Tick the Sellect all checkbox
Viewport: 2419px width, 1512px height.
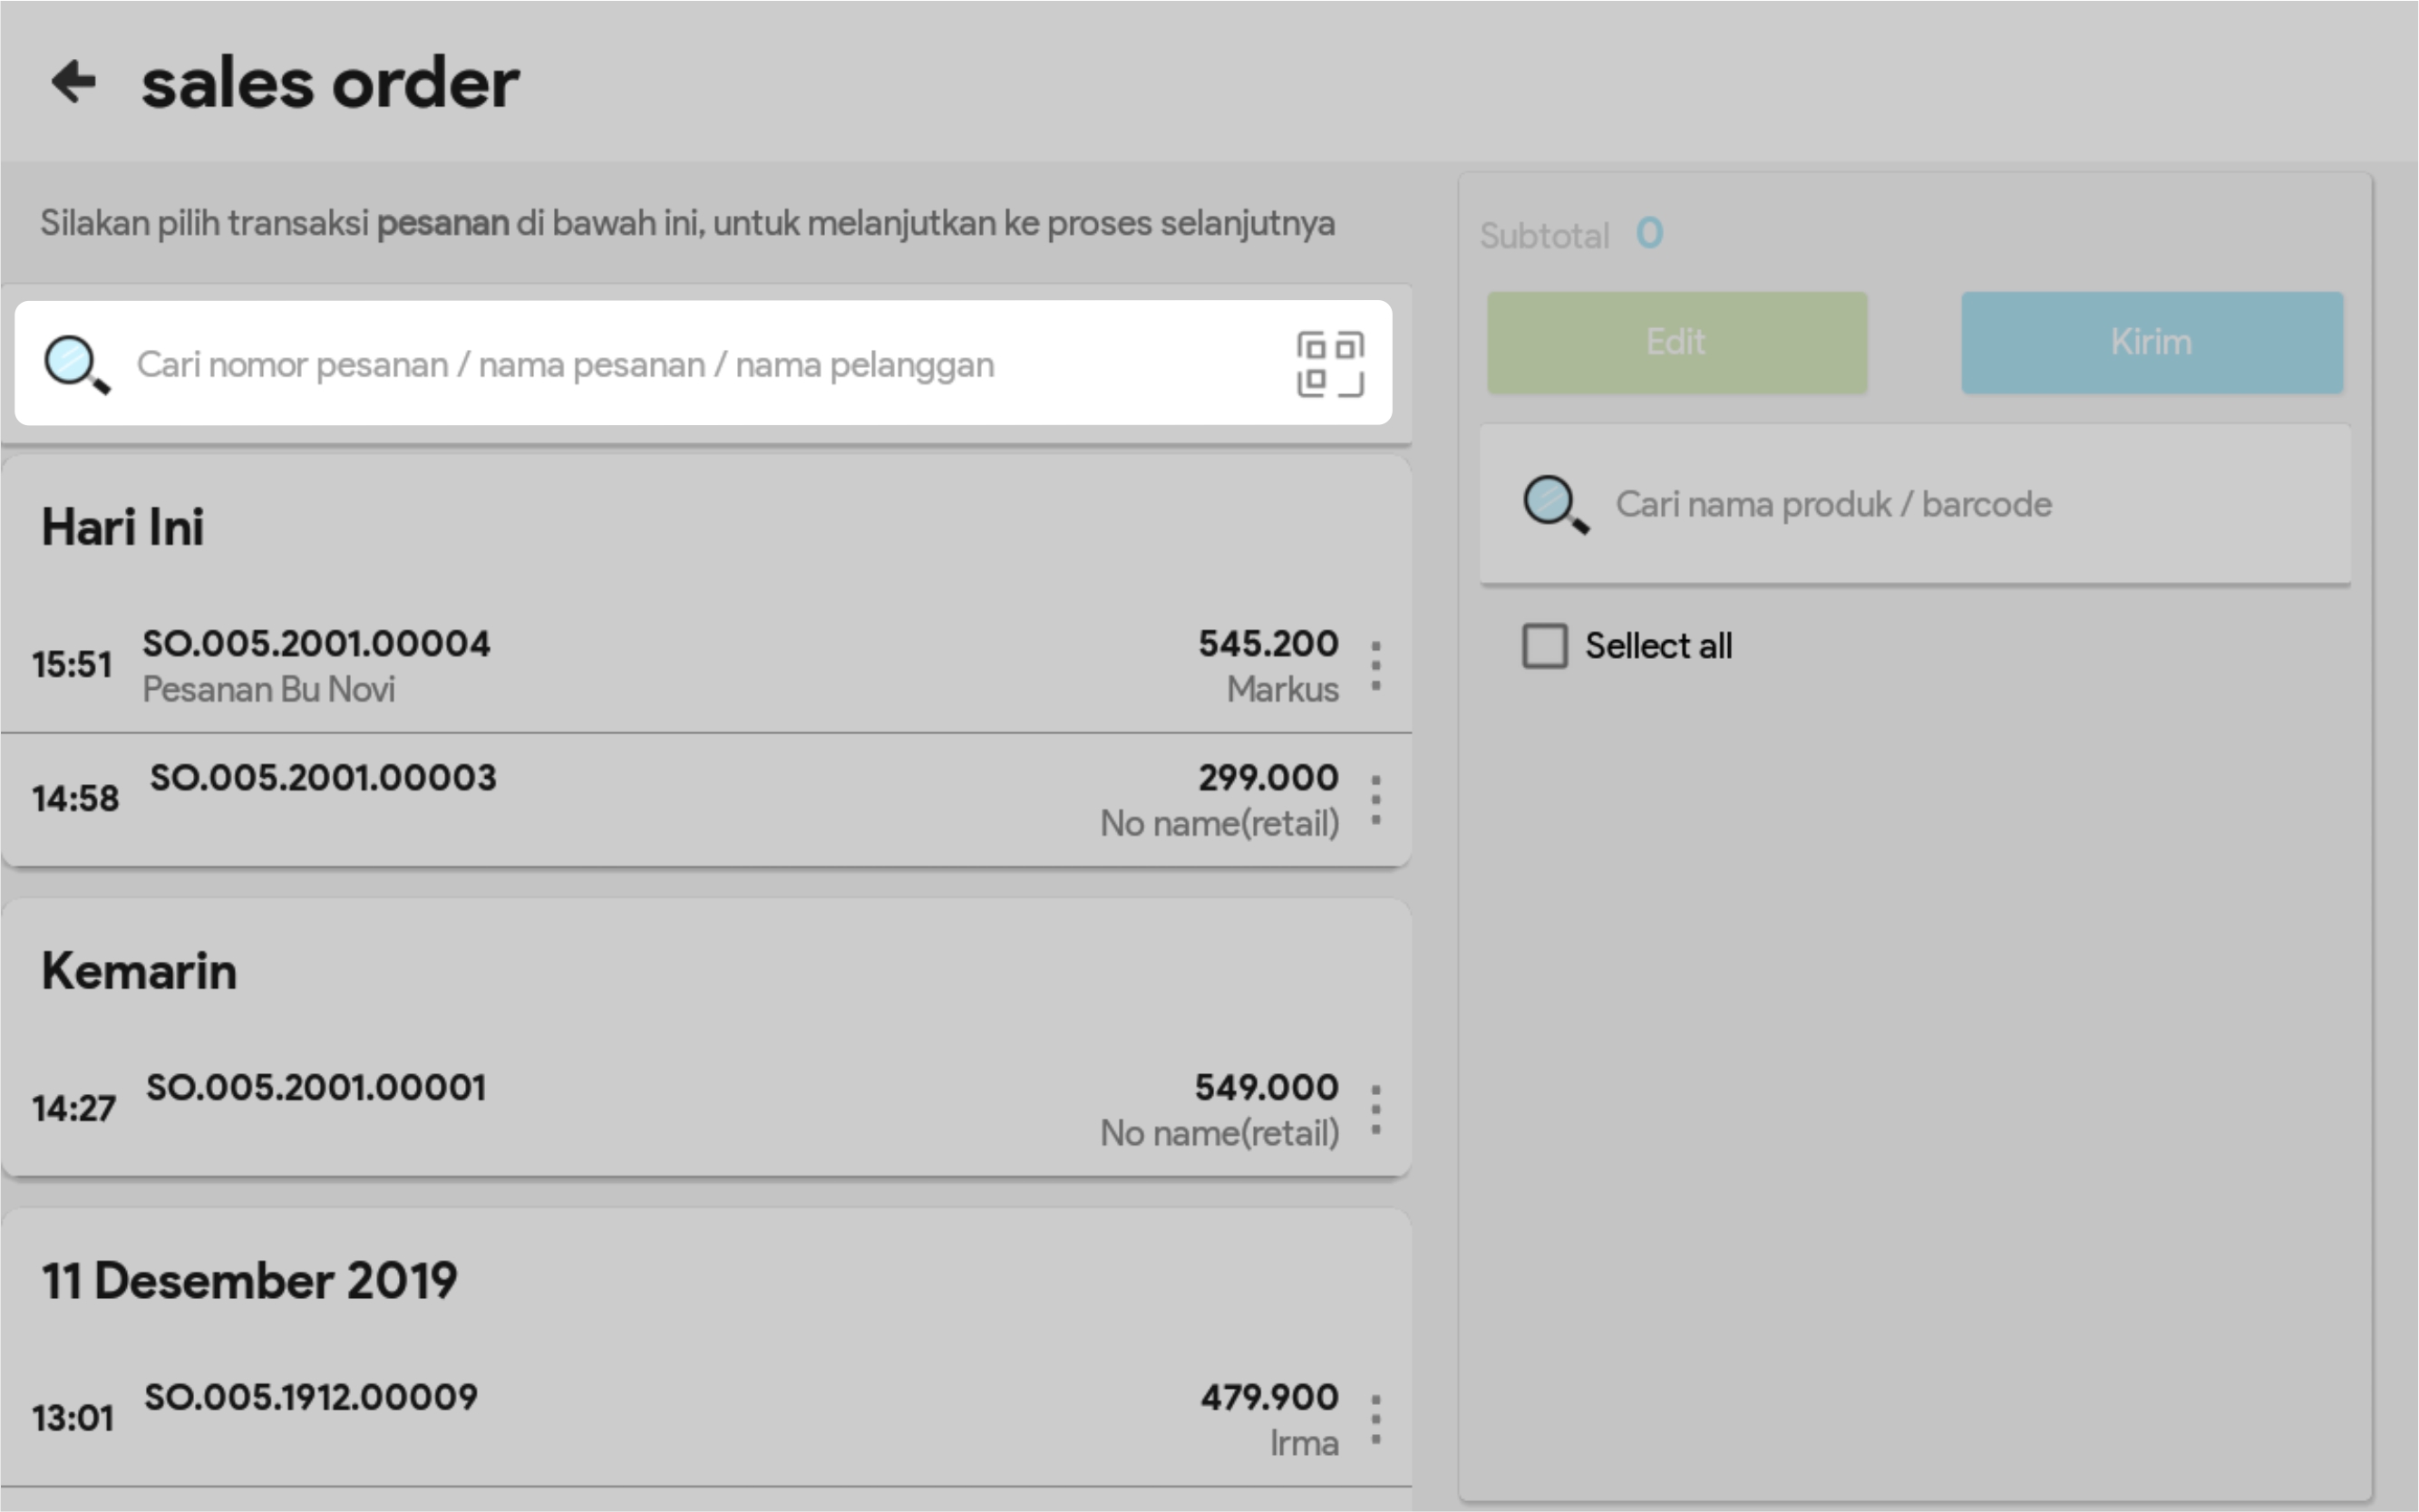coord(1544,646)
